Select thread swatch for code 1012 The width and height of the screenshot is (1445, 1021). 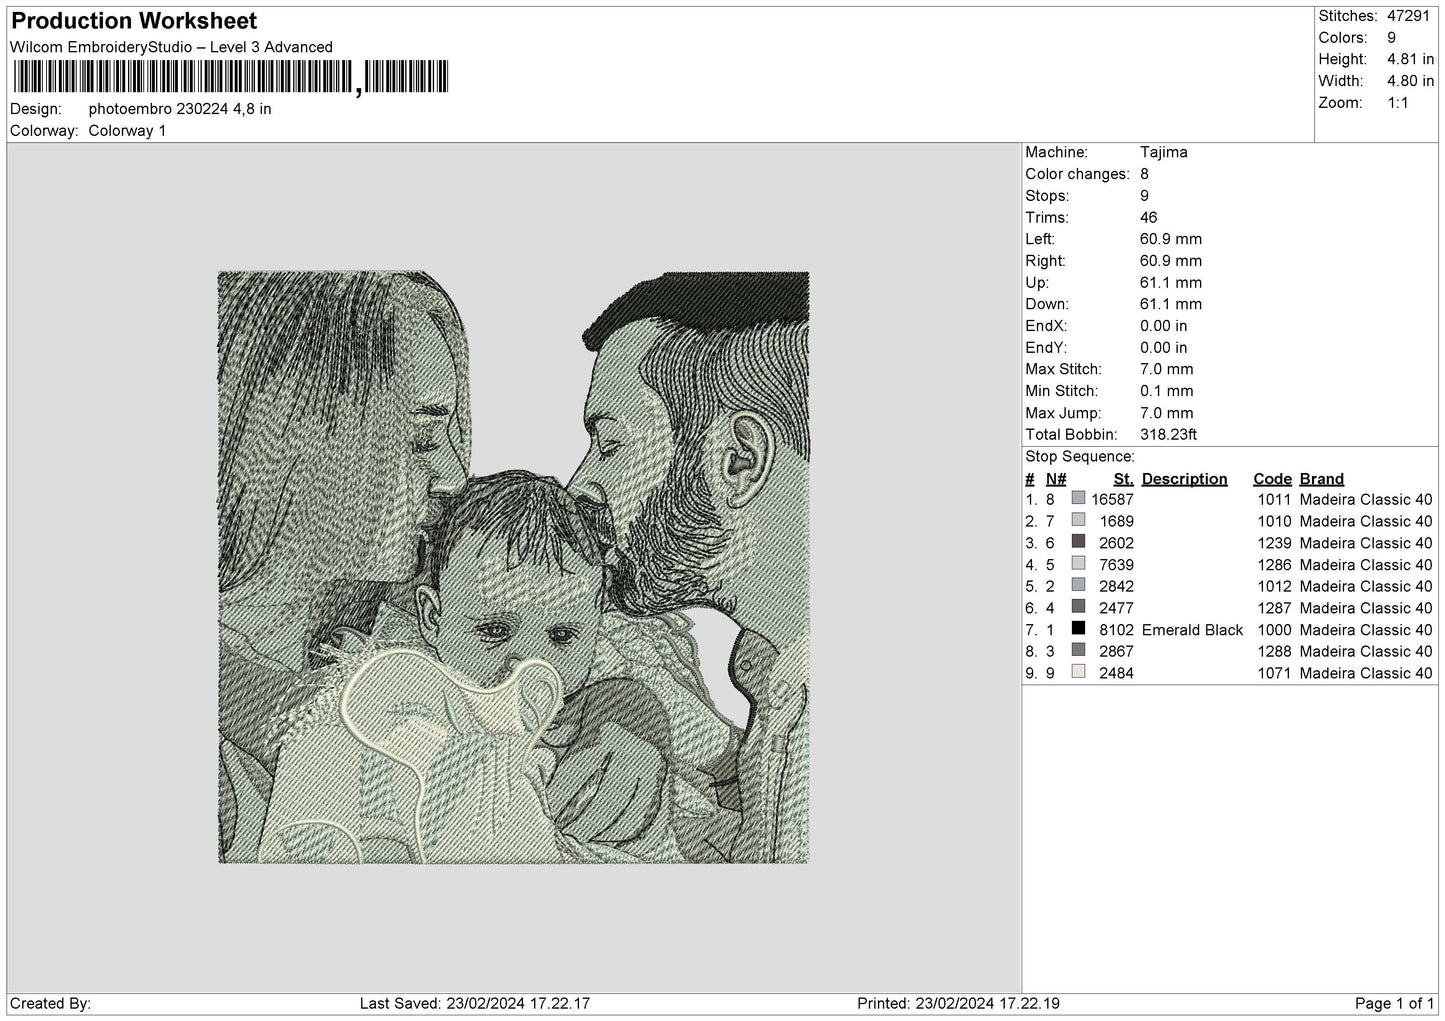tap(1078, 585)
